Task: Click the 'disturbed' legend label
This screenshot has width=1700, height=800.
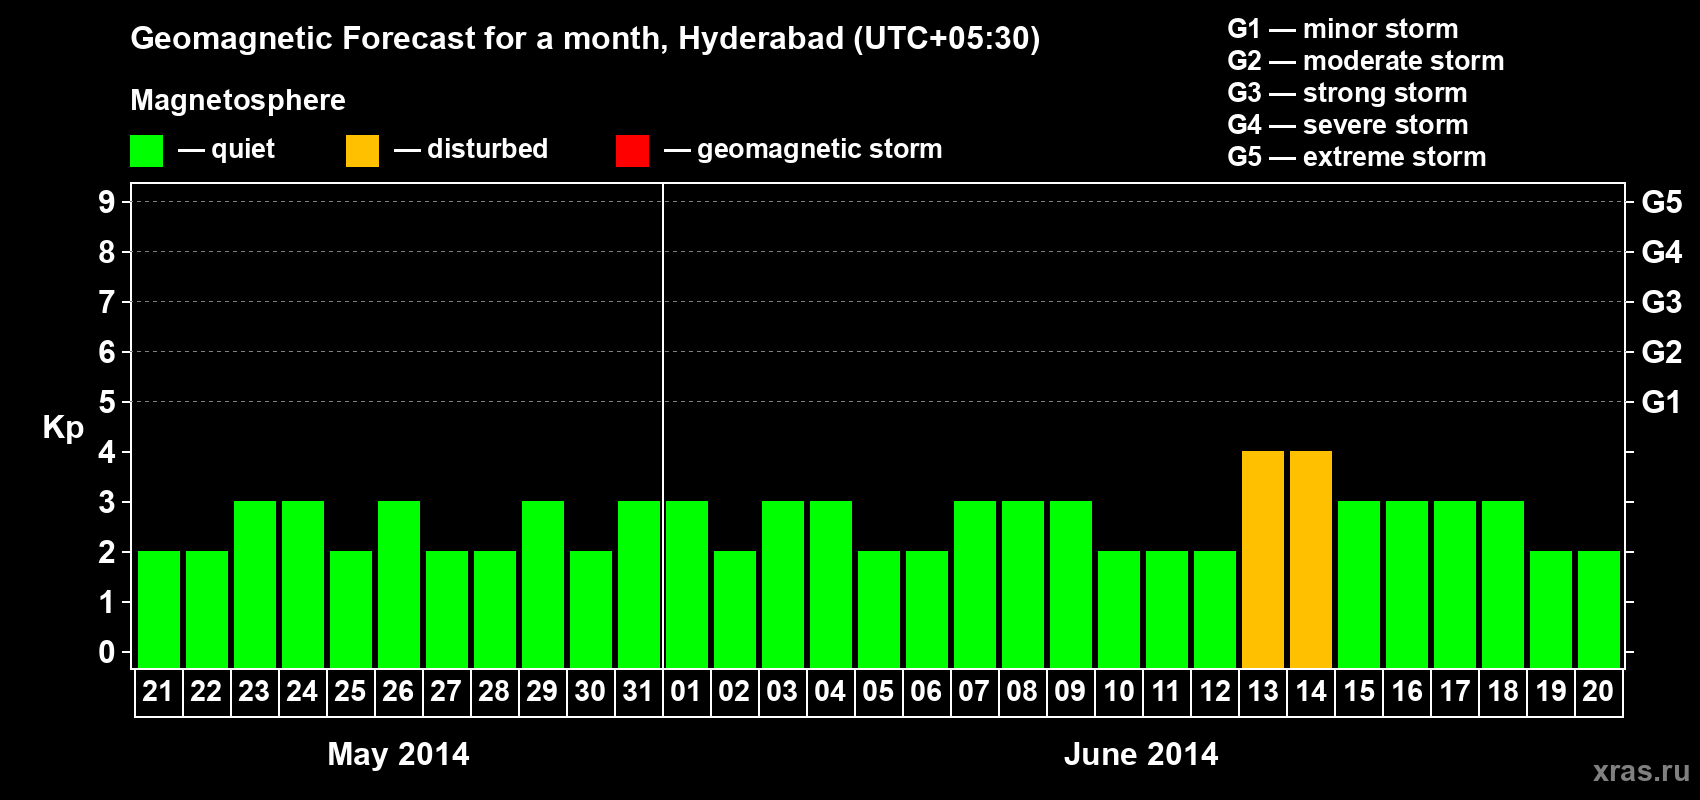Action: (x=487, y=149)
